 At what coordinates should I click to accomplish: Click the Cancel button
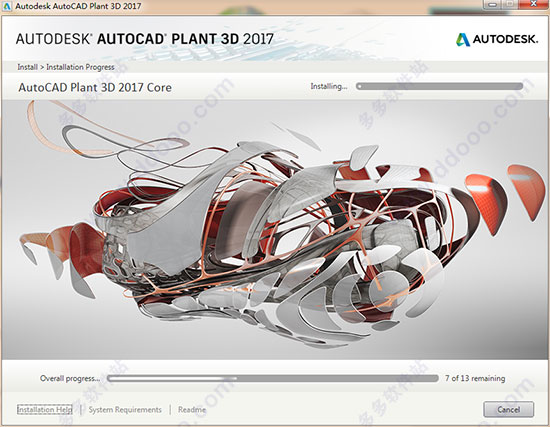[508, 409]
